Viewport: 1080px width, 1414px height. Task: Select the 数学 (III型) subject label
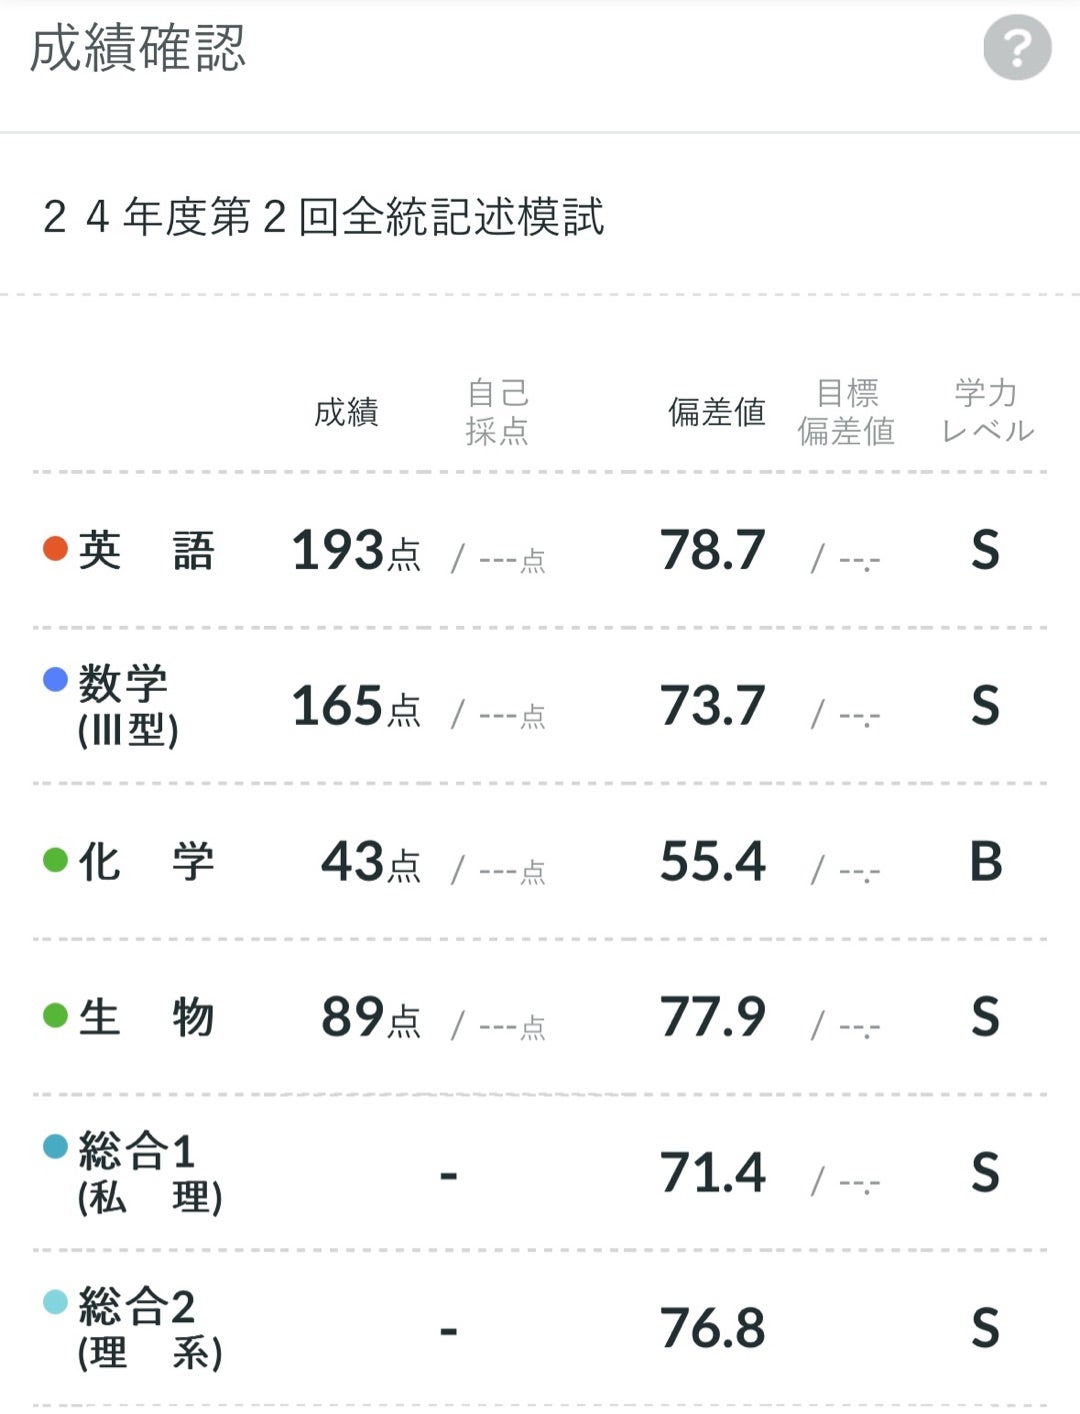coord(127,705)
